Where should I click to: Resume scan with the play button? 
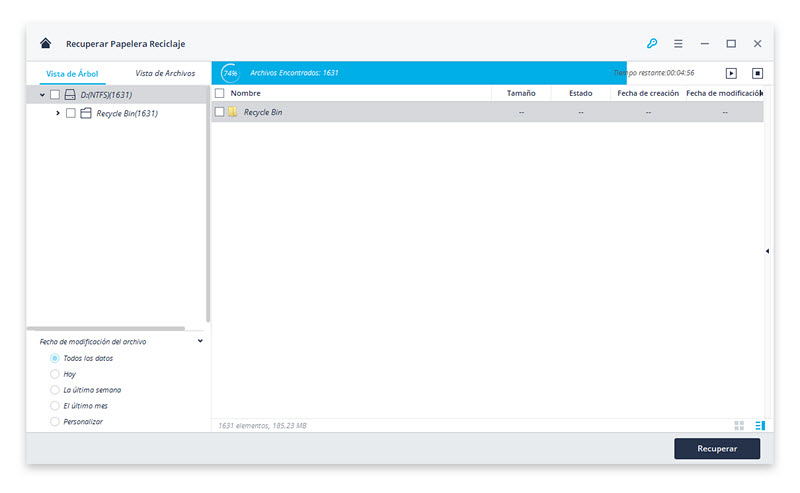[x=731, y=73]
